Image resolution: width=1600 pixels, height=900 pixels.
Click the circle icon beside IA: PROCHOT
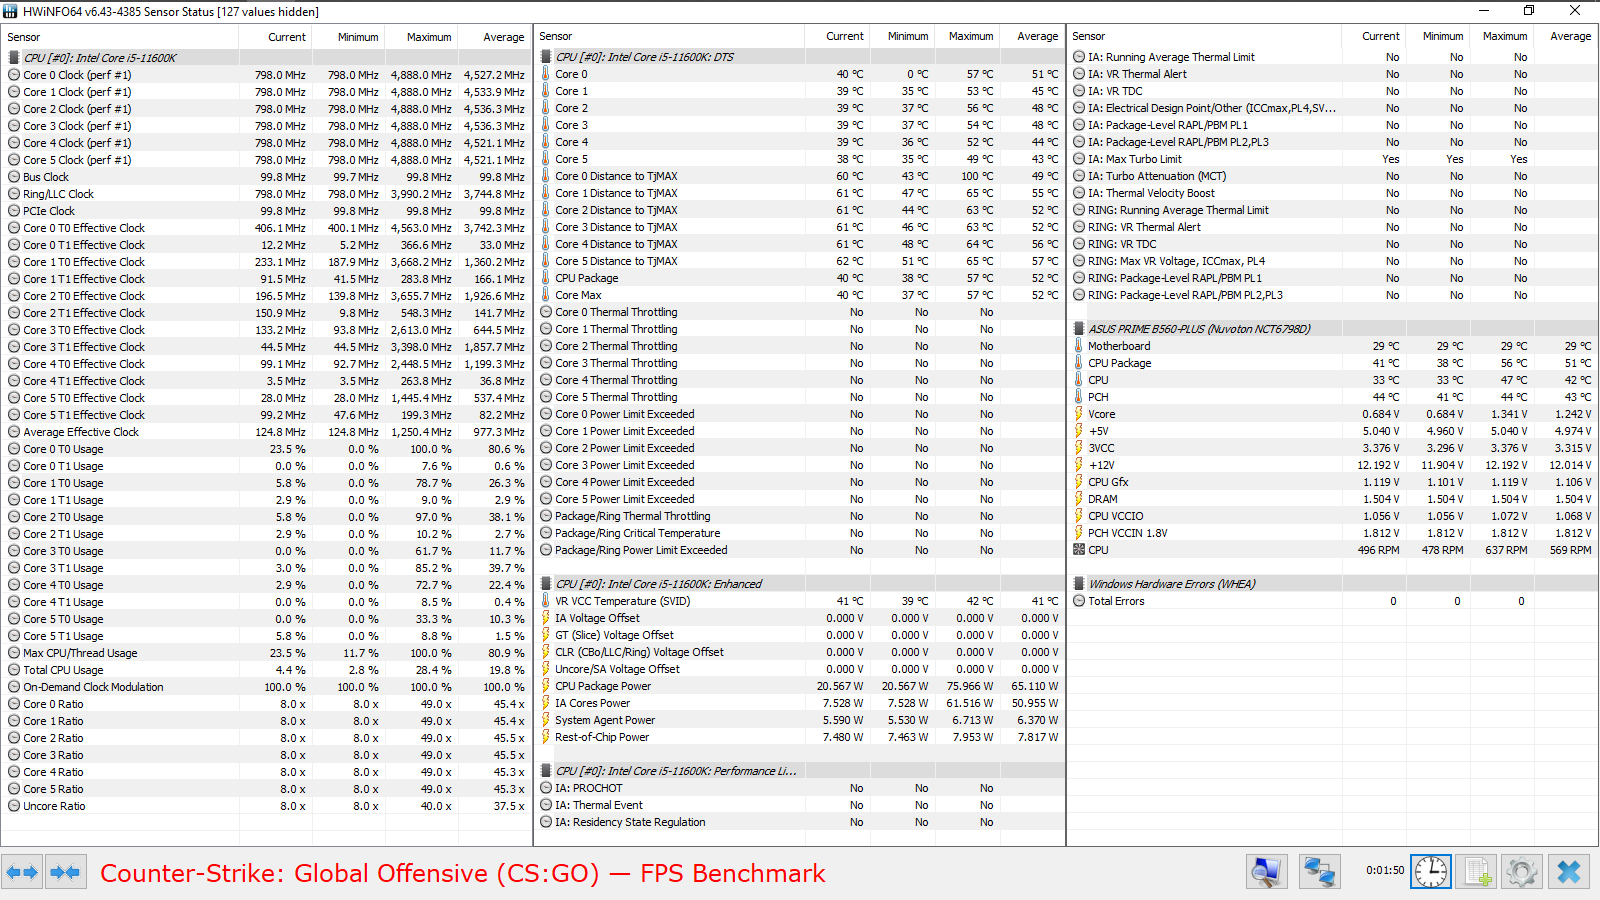[546, 788]
